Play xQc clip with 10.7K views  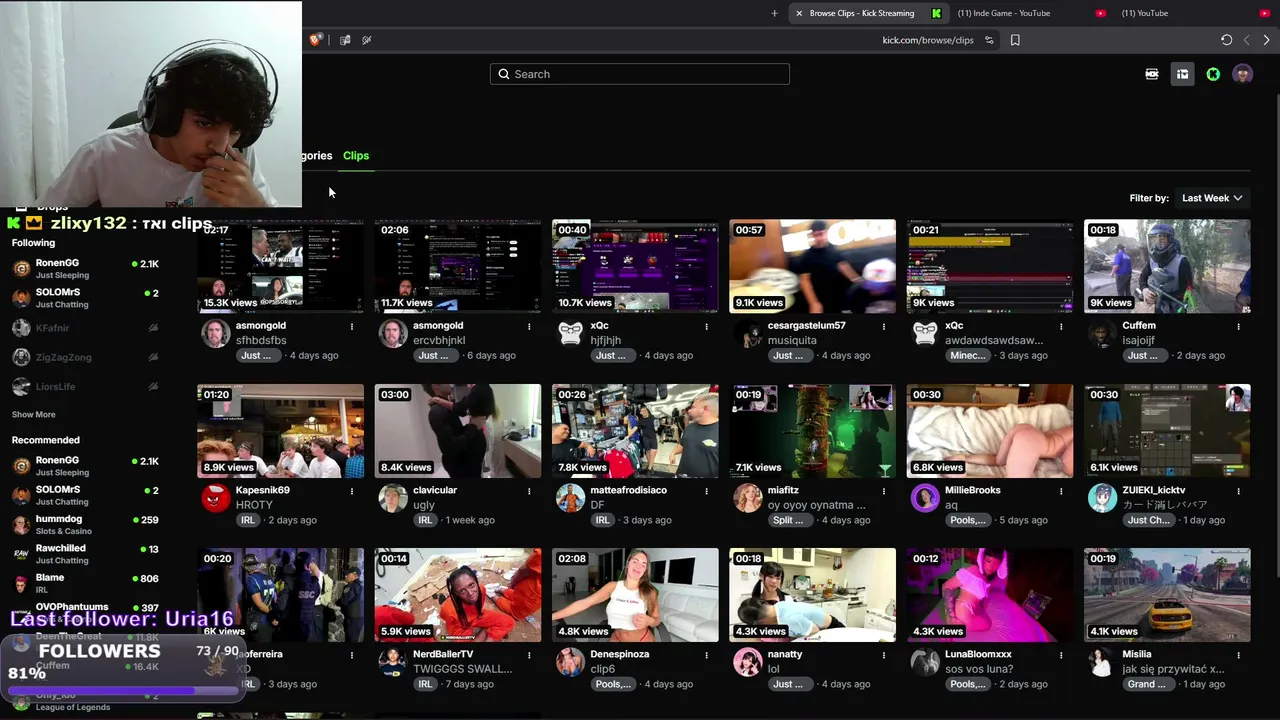[635, 267]
